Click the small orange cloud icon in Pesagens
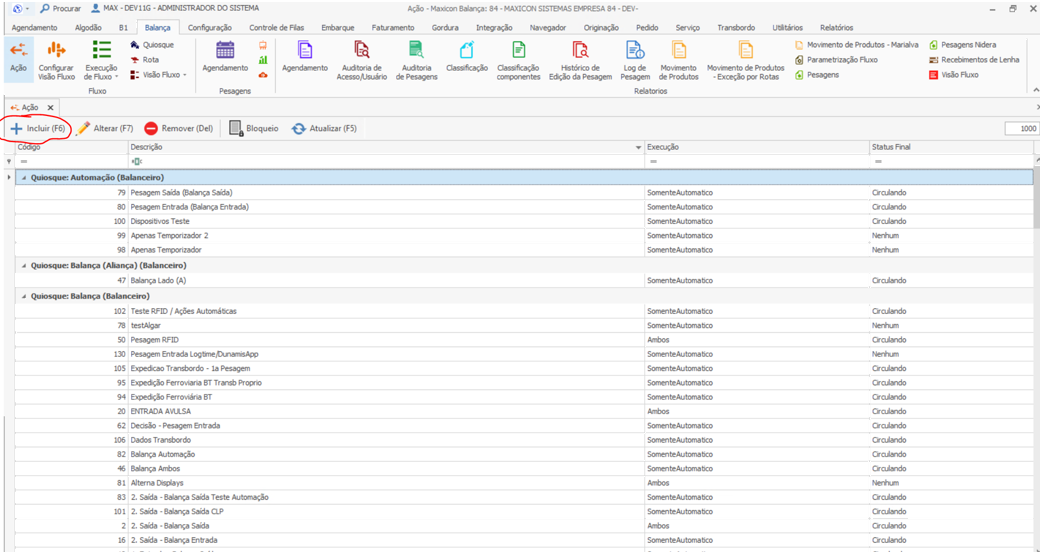The image size is (1043, 558). (263, 74)
